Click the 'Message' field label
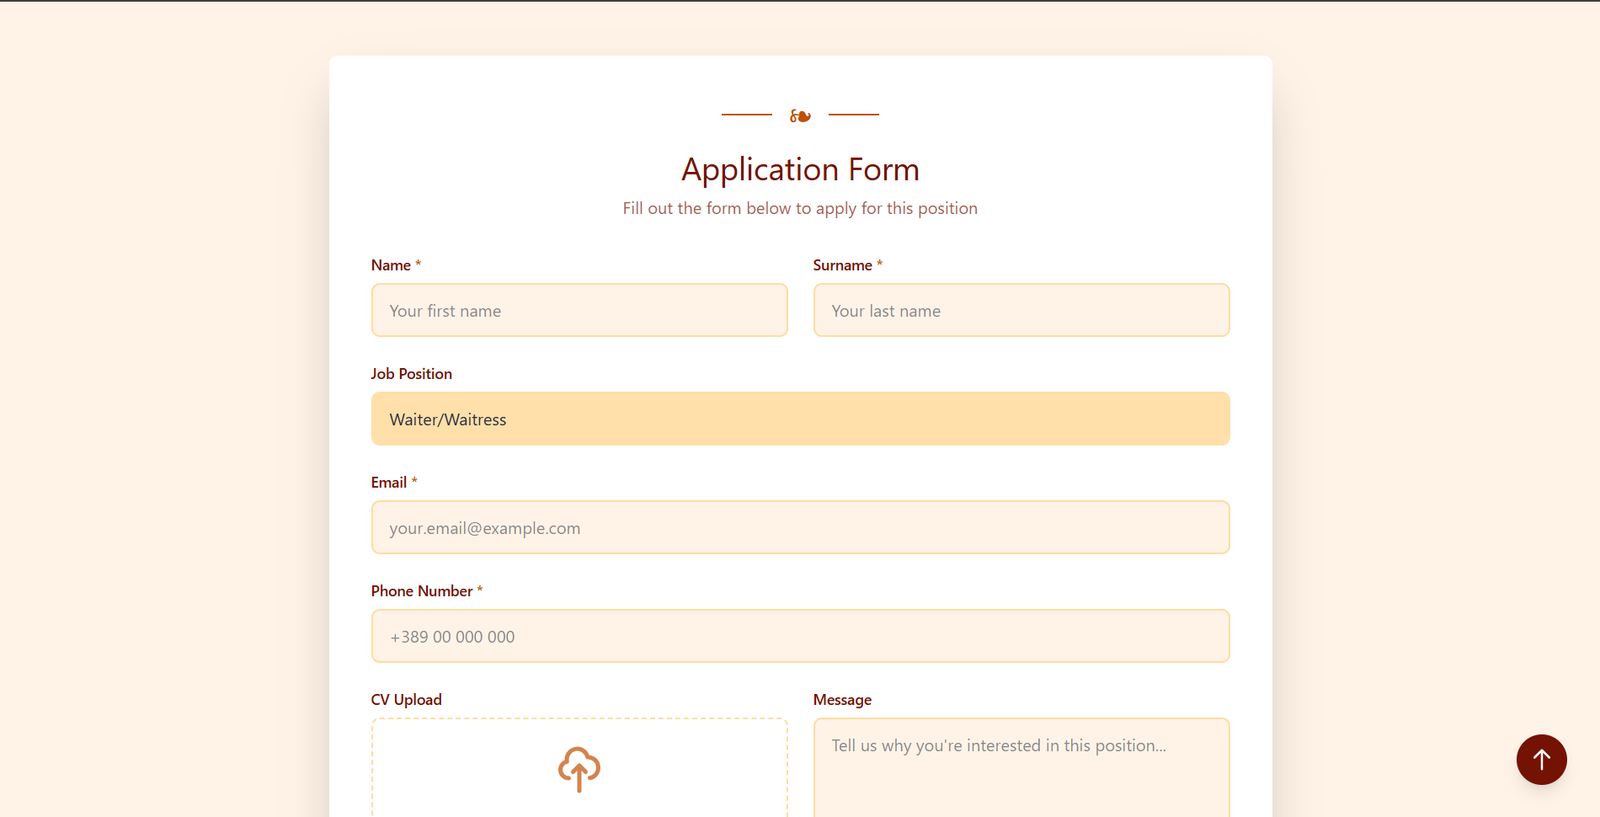This screenshot has width=1600, height=817. pos(842,700)
